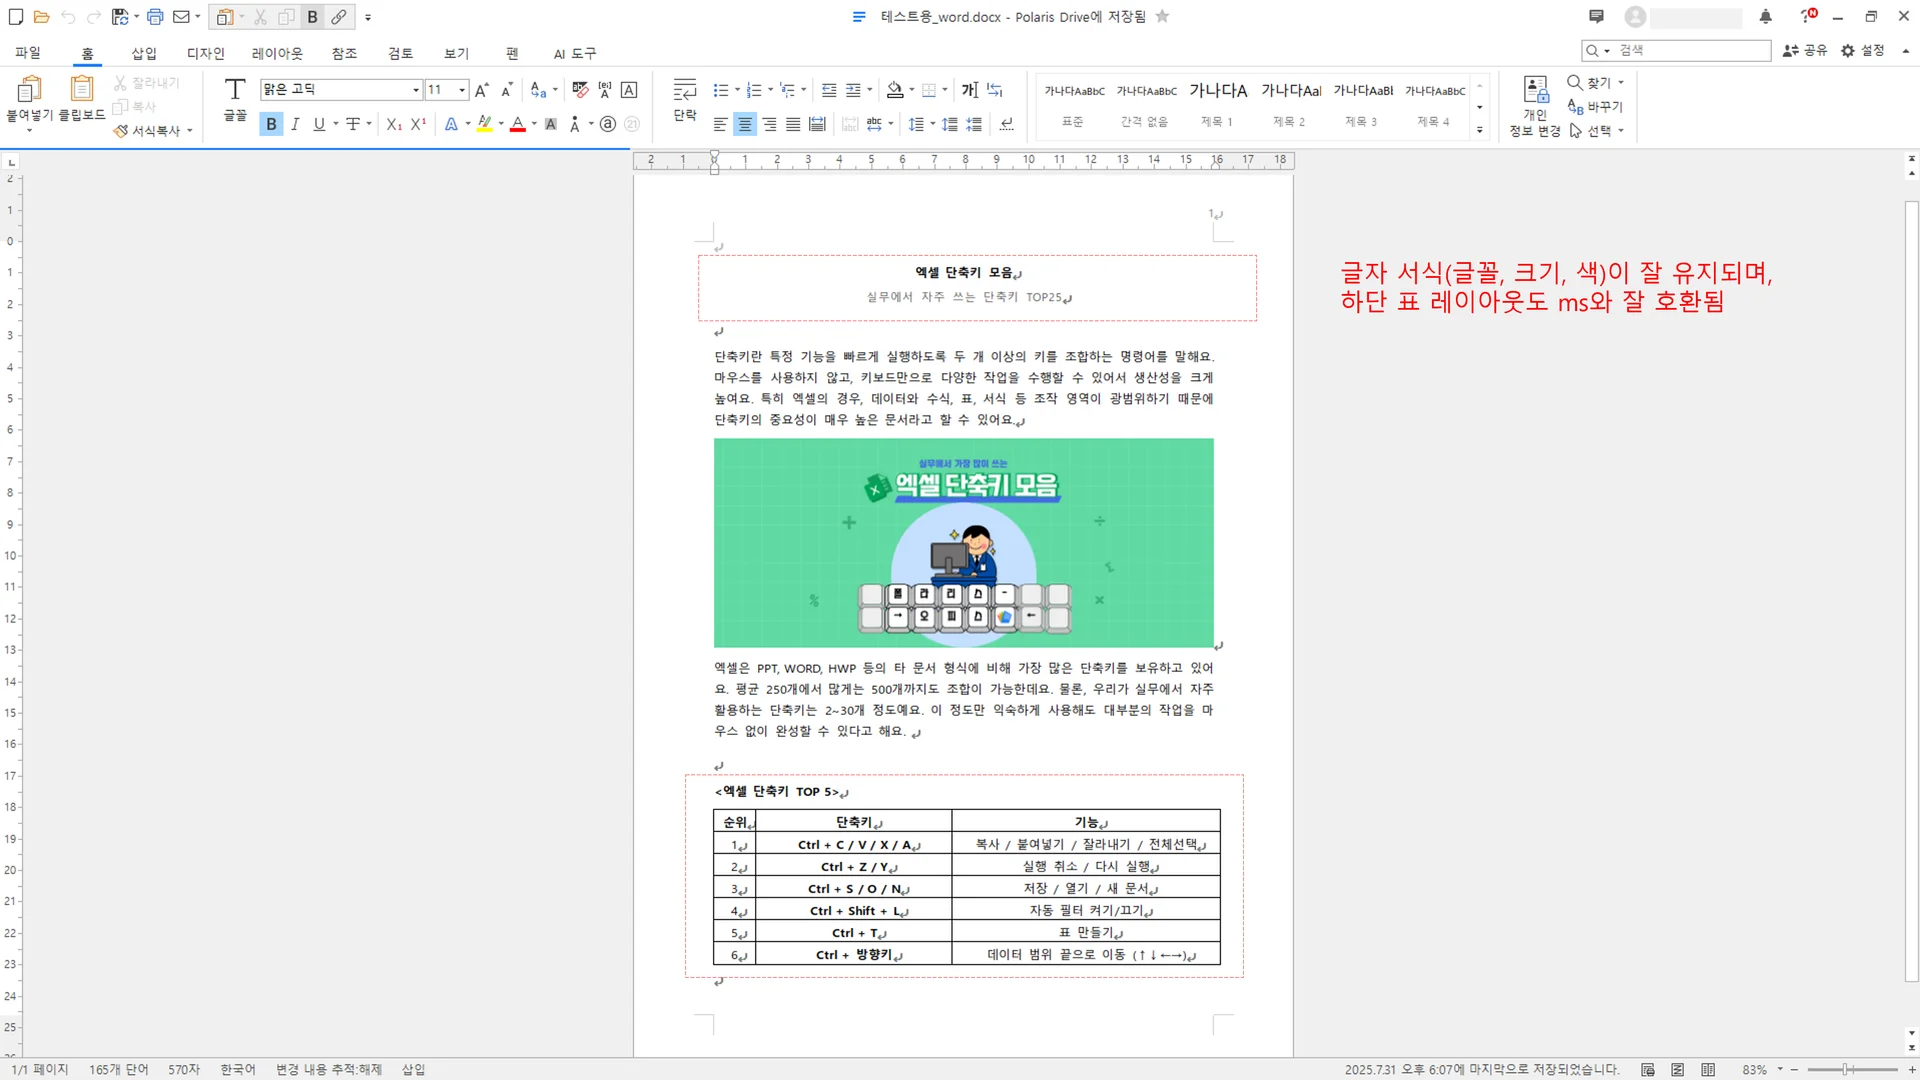Toggle italic formatting
This screenshot has height=1080, width=1920.
coord(294,124)
